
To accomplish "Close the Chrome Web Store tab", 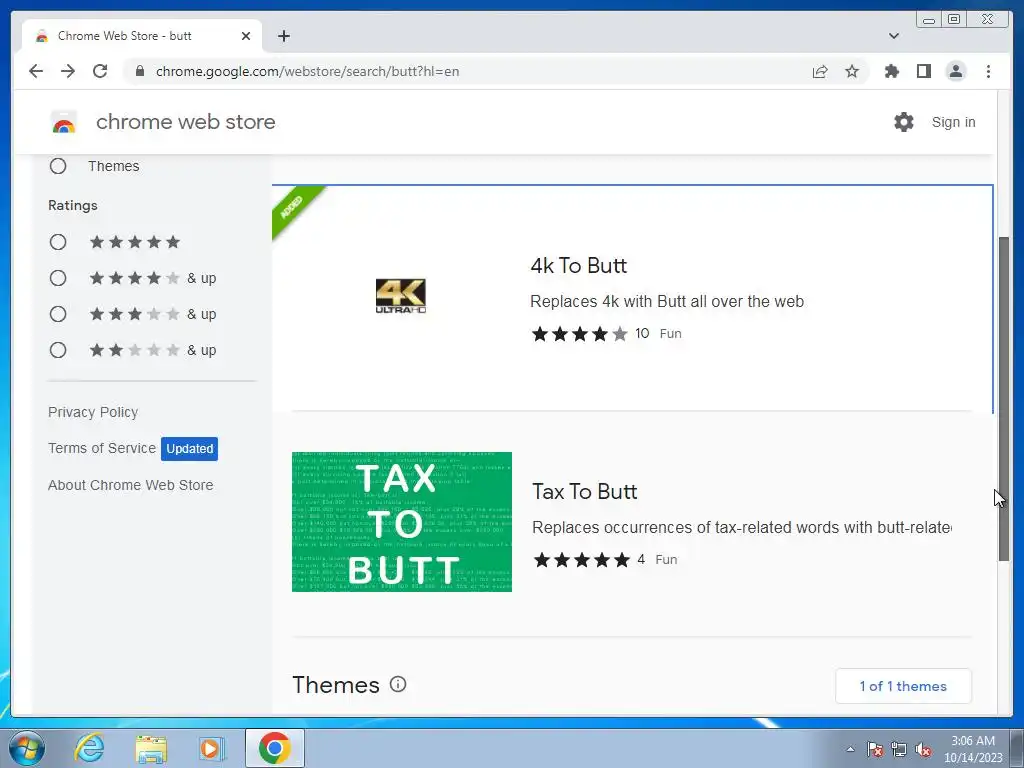I will (246, 36).
